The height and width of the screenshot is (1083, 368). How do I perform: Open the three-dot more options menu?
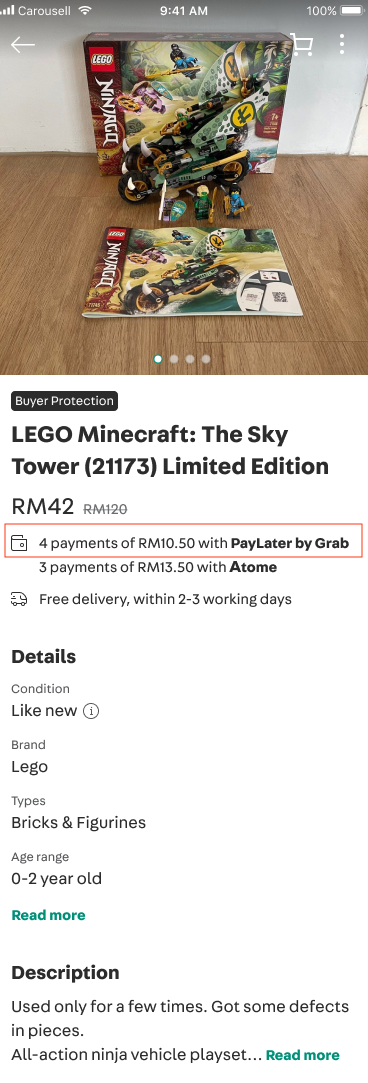point(342,44)
